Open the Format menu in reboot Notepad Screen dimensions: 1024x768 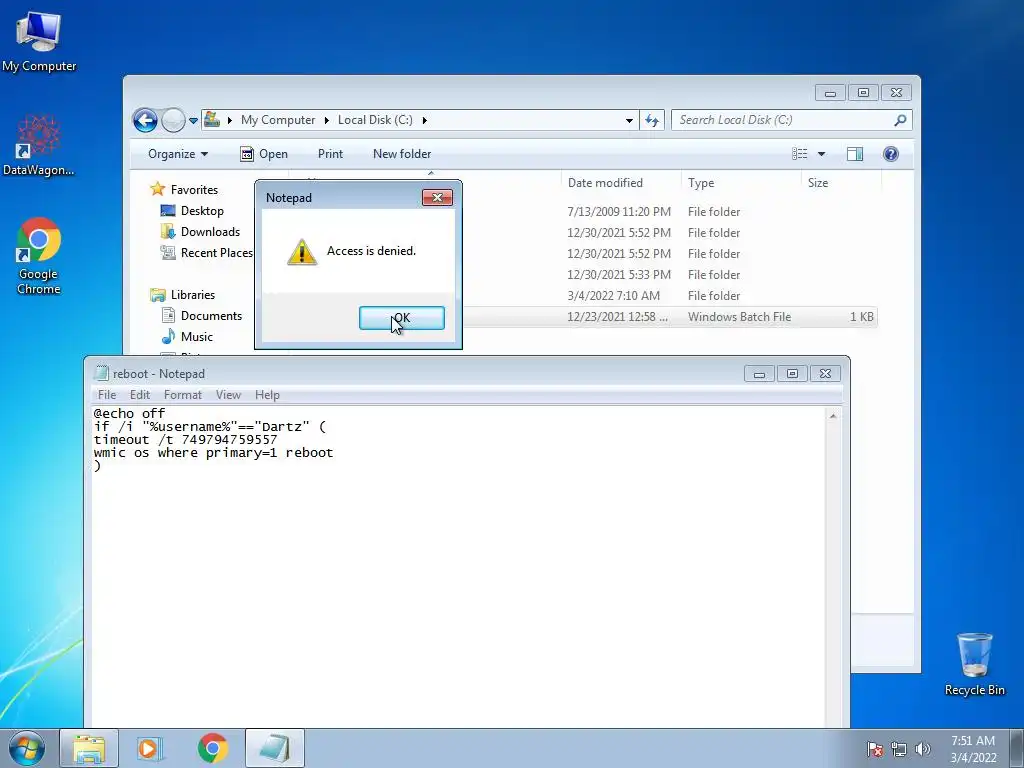(x=183, y=394)
